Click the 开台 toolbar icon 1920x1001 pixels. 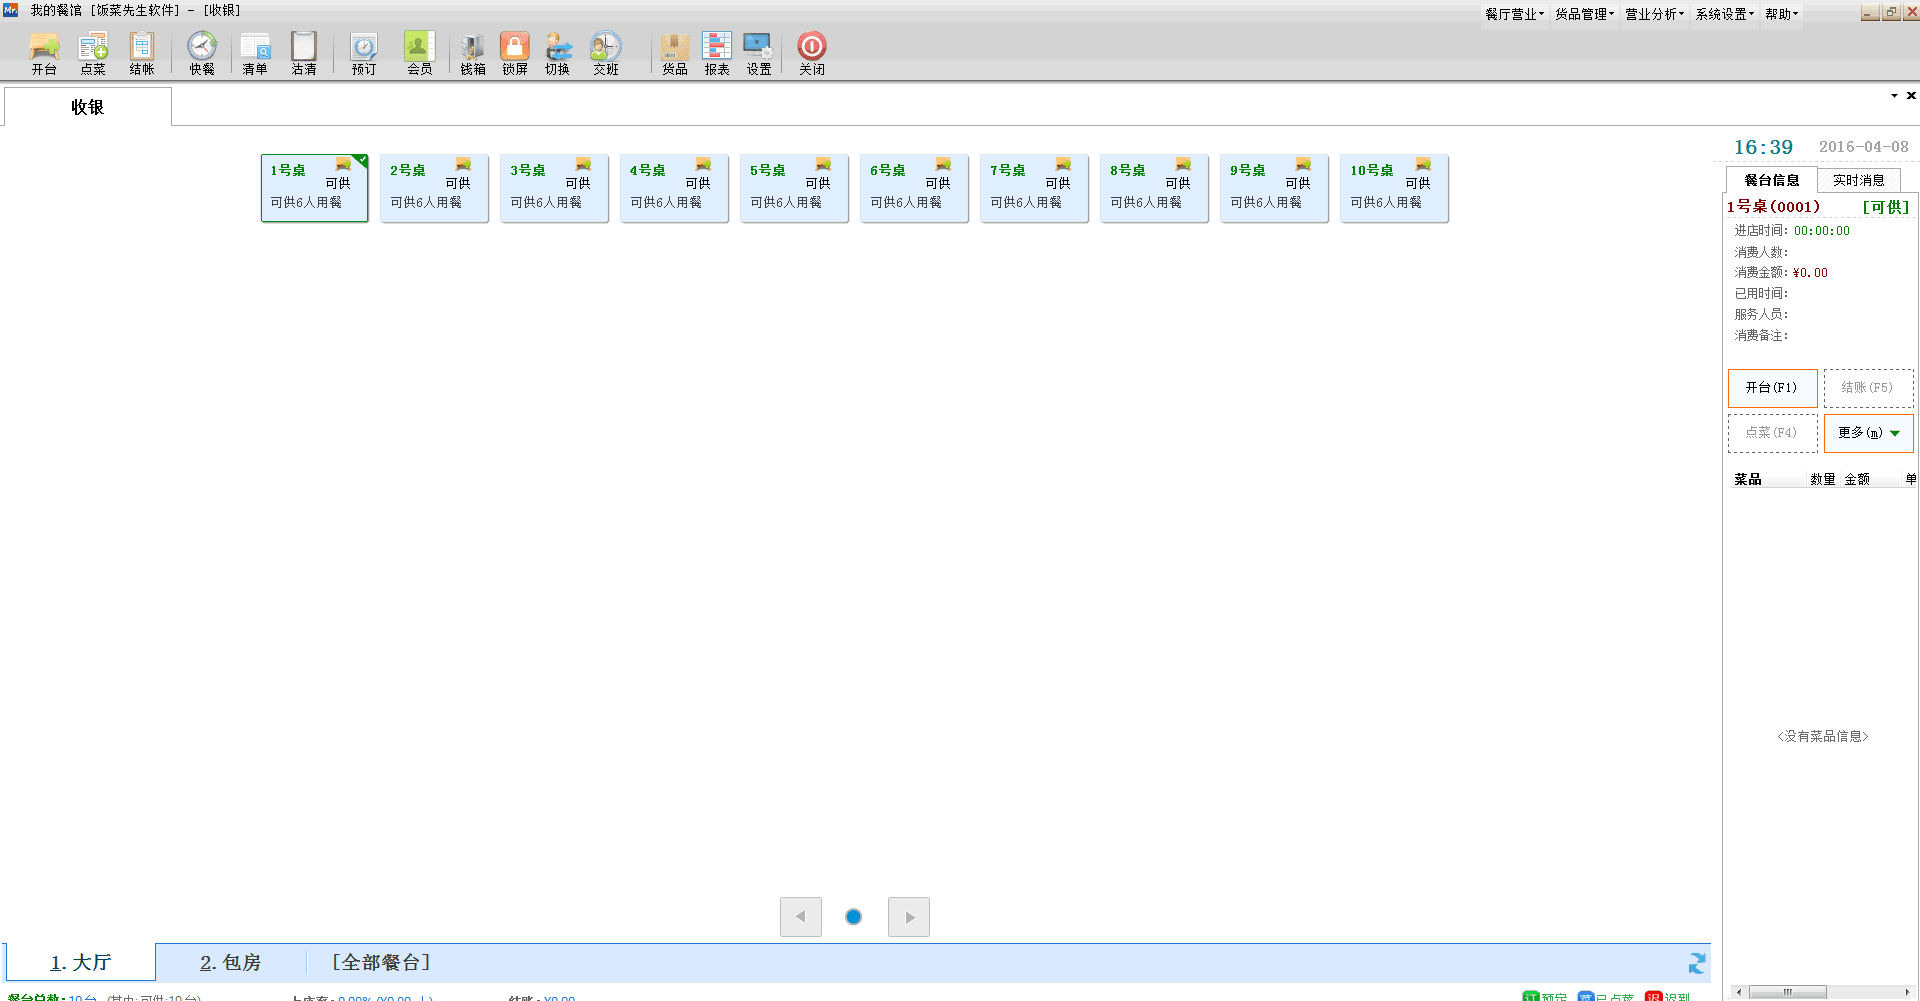pos(44,52)
